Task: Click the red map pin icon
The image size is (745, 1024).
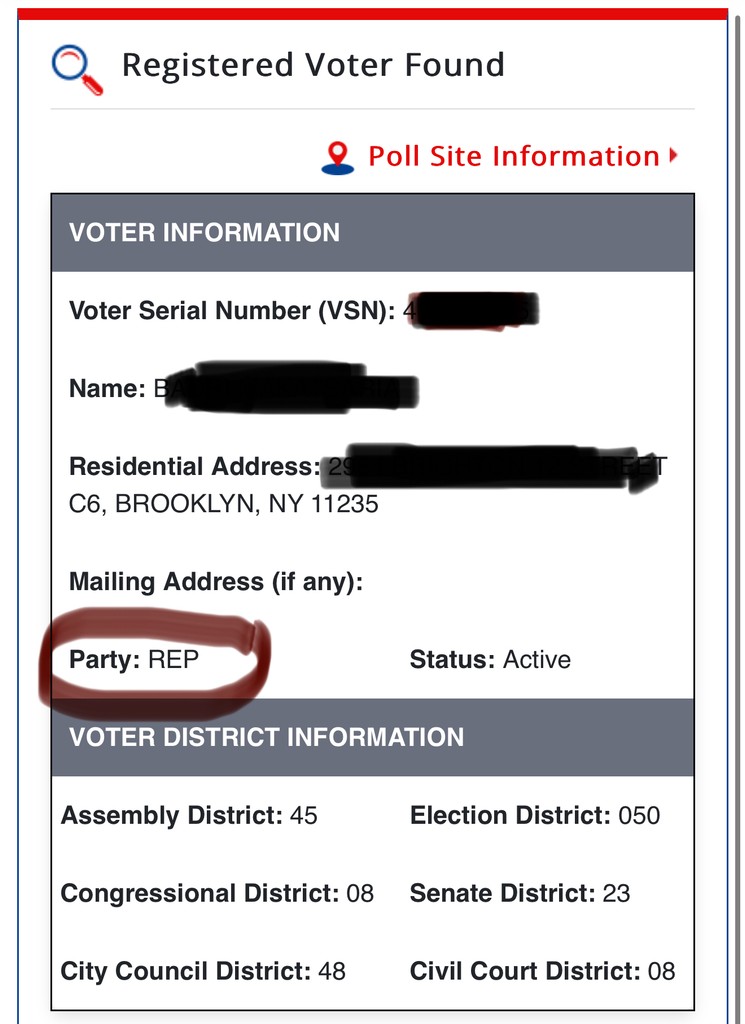Action: tap(338, 157)
